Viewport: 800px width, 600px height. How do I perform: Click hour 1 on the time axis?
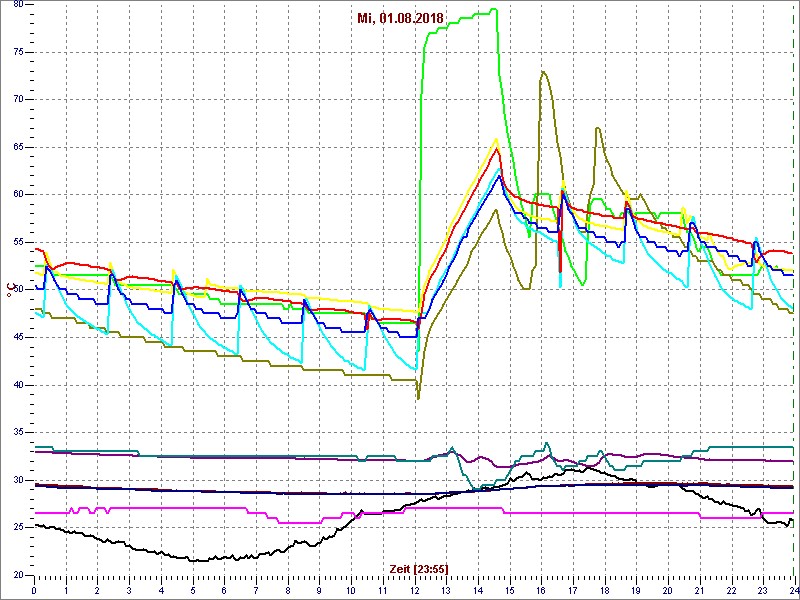coord(66,589)
